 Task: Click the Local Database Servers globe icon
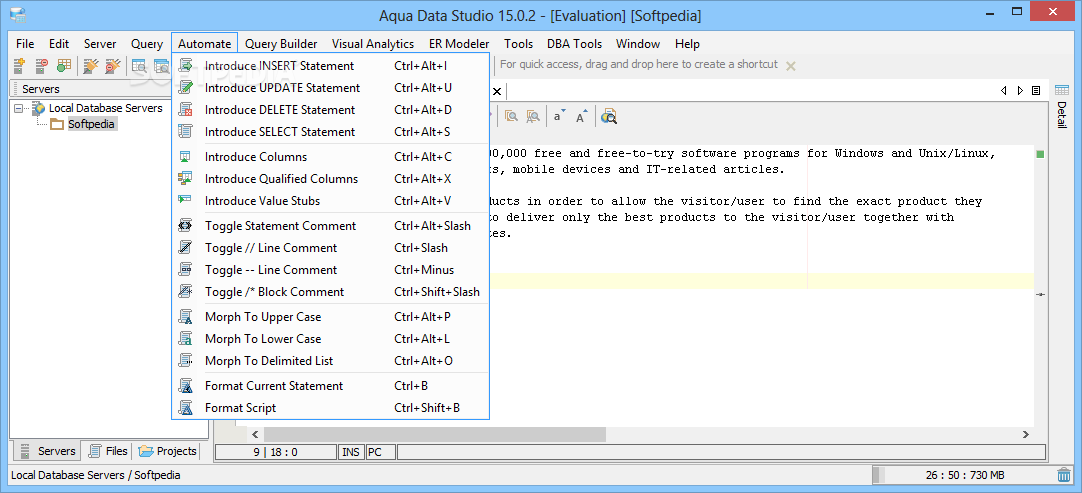pyautogui.click(x=39, y=108)
